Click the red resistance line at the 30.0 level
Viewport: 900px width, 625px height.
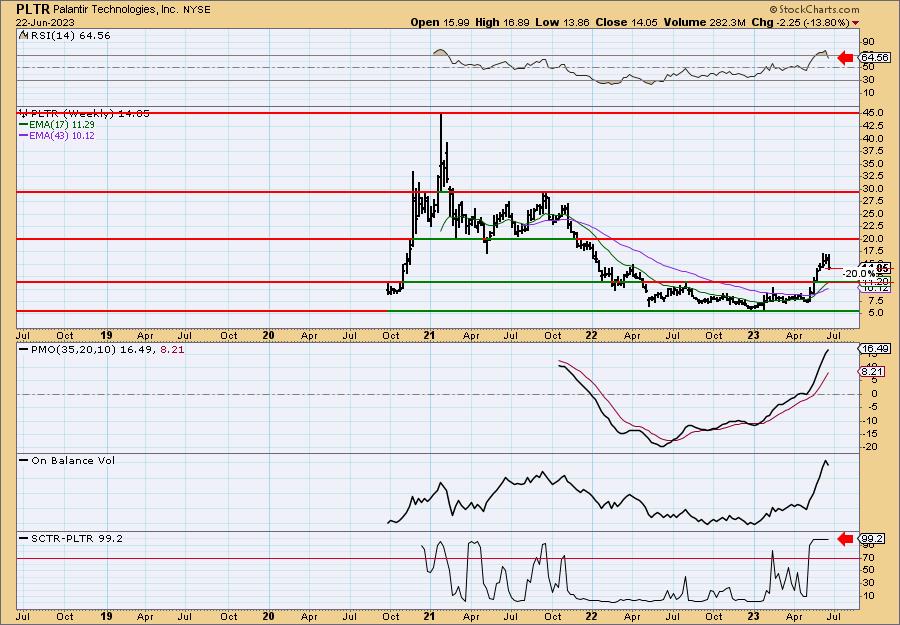(438, 192)
